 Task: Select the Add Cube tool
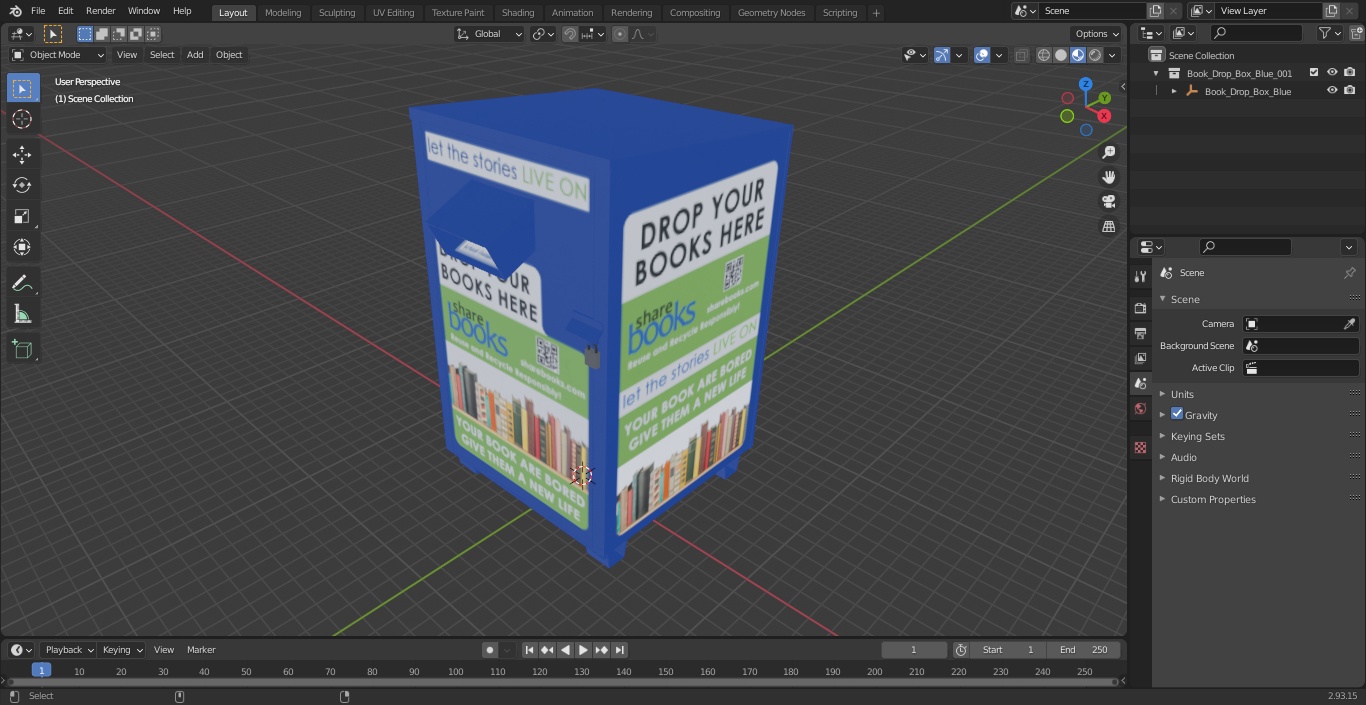tap(22, 349)
